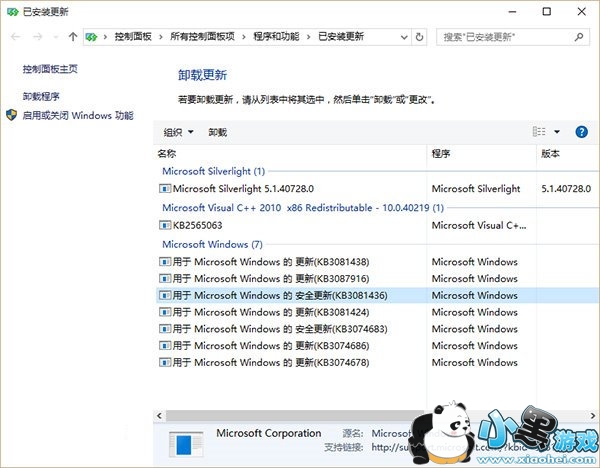Image resolution: width=600 pixels, height=468 pixels.
Task: Open the 组织 dropdown menu
Action: (x=178, y=132)
